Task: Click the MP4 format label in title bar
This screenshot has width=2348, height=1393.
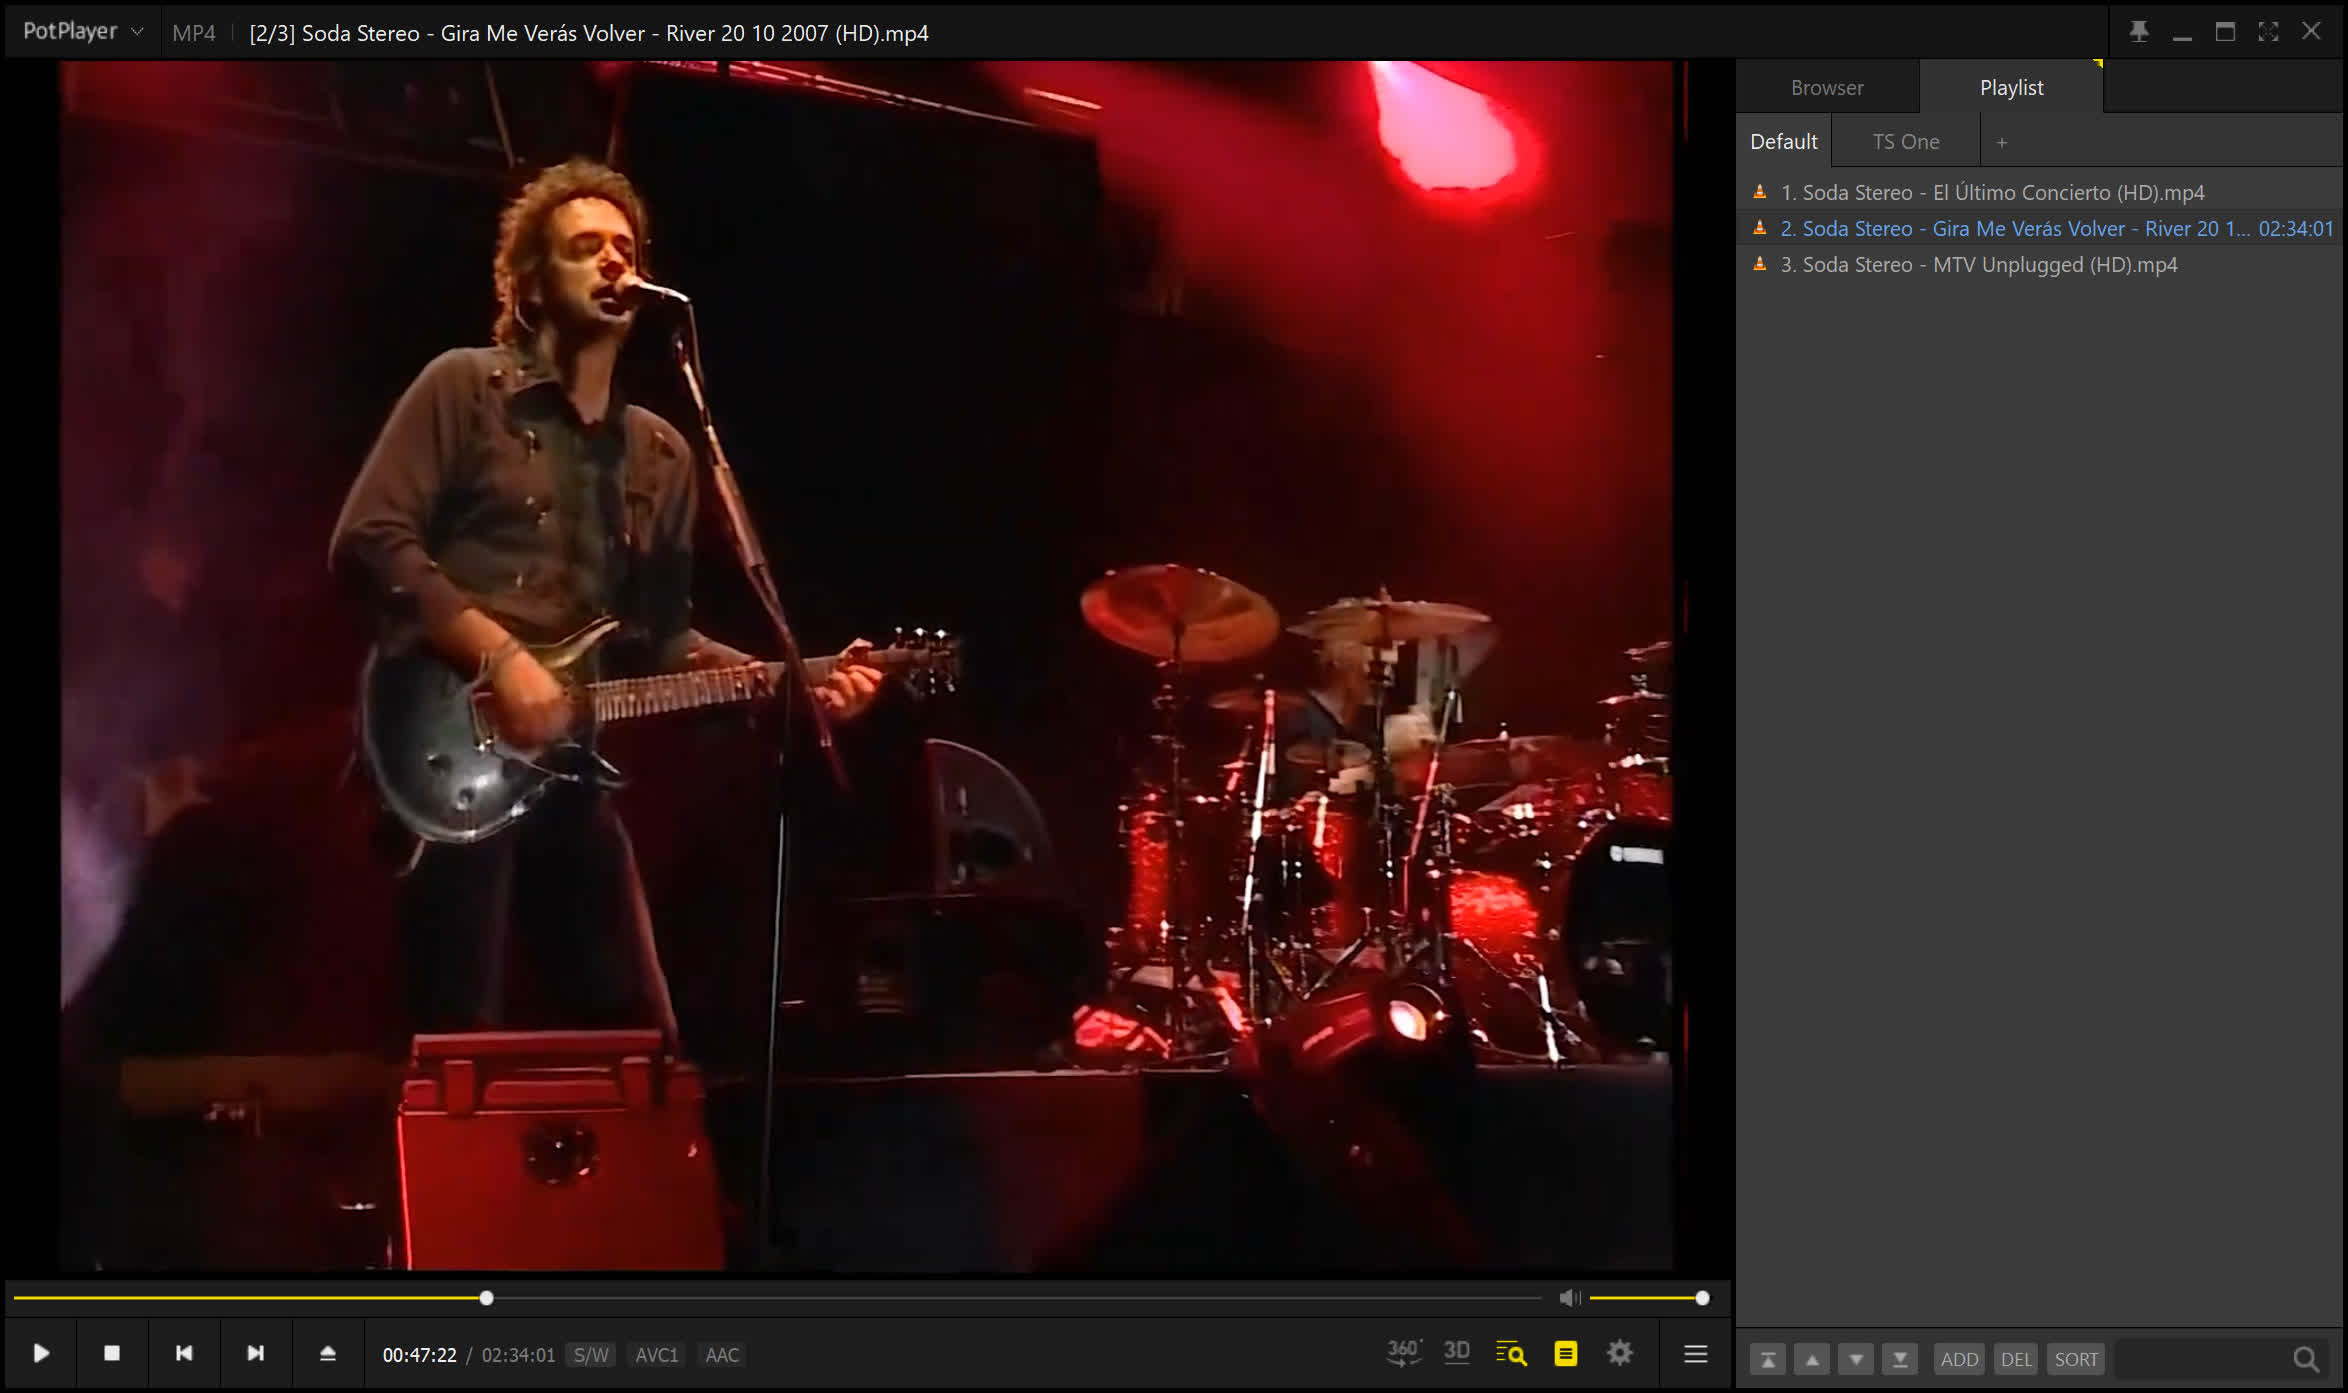Action: click(x=193, y=33)
